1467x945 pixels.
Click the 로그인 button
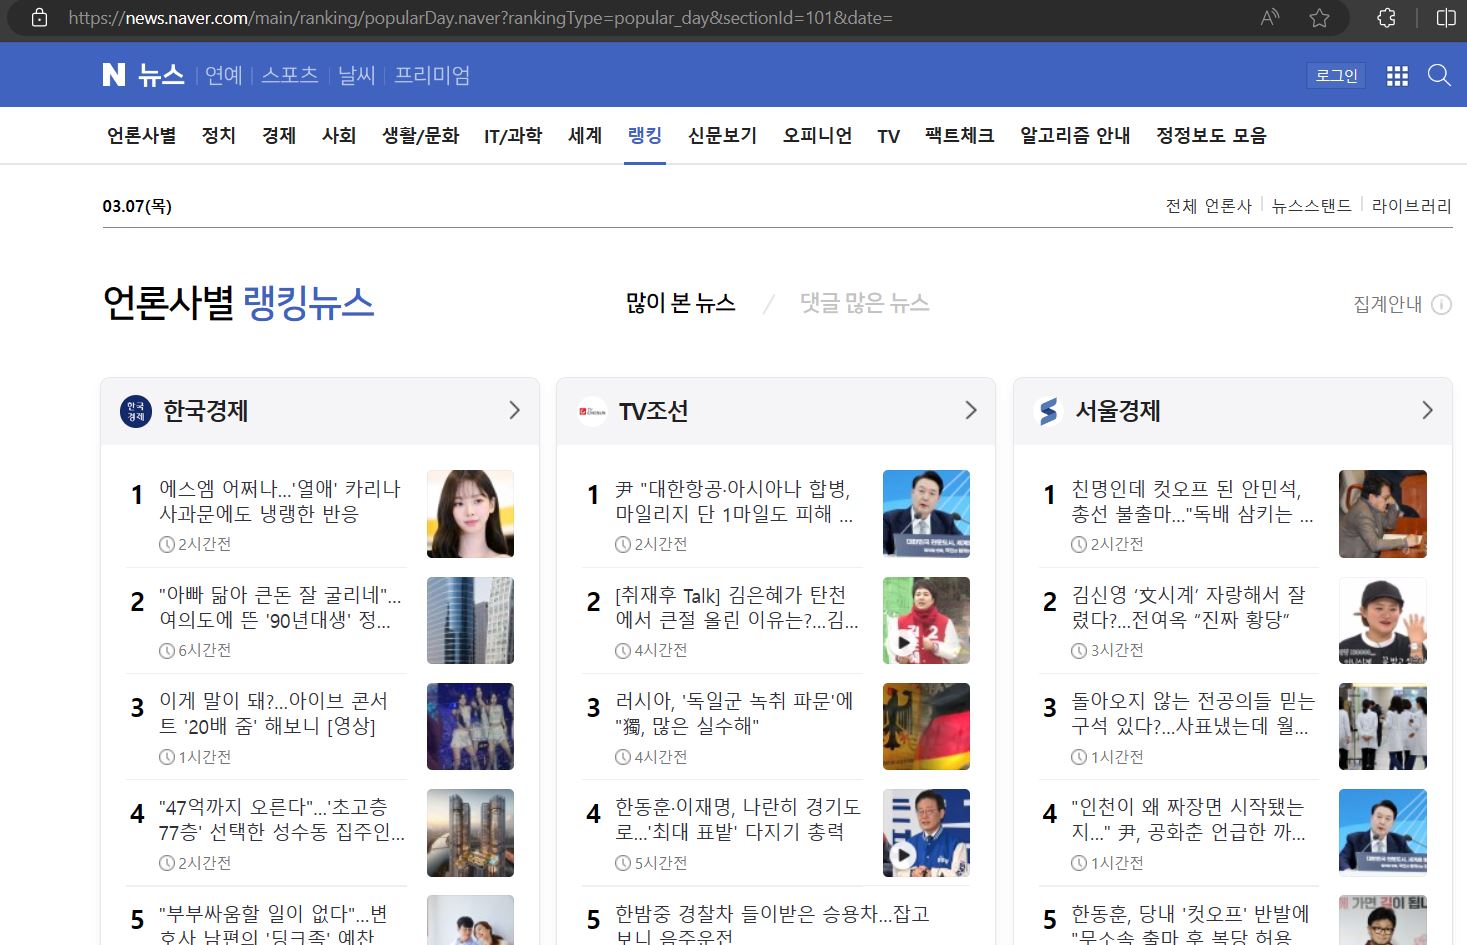click(x=1336, y=74)
